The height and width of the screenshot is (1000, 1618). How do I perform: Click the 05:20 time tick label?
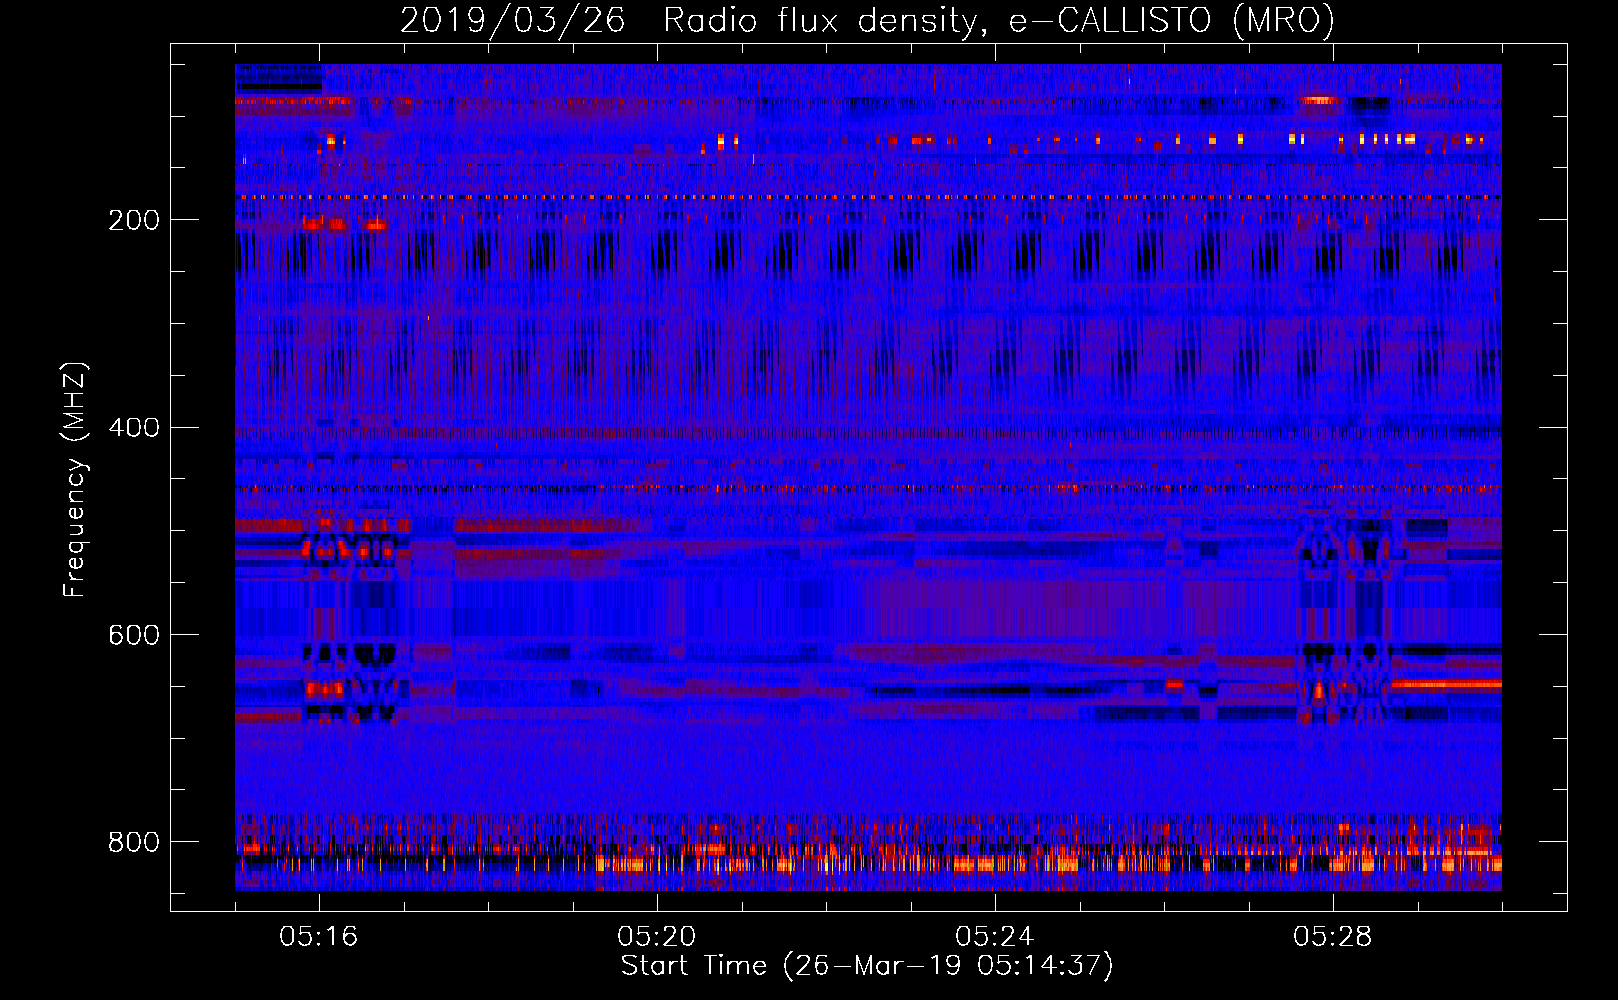[x=657, y=936]
